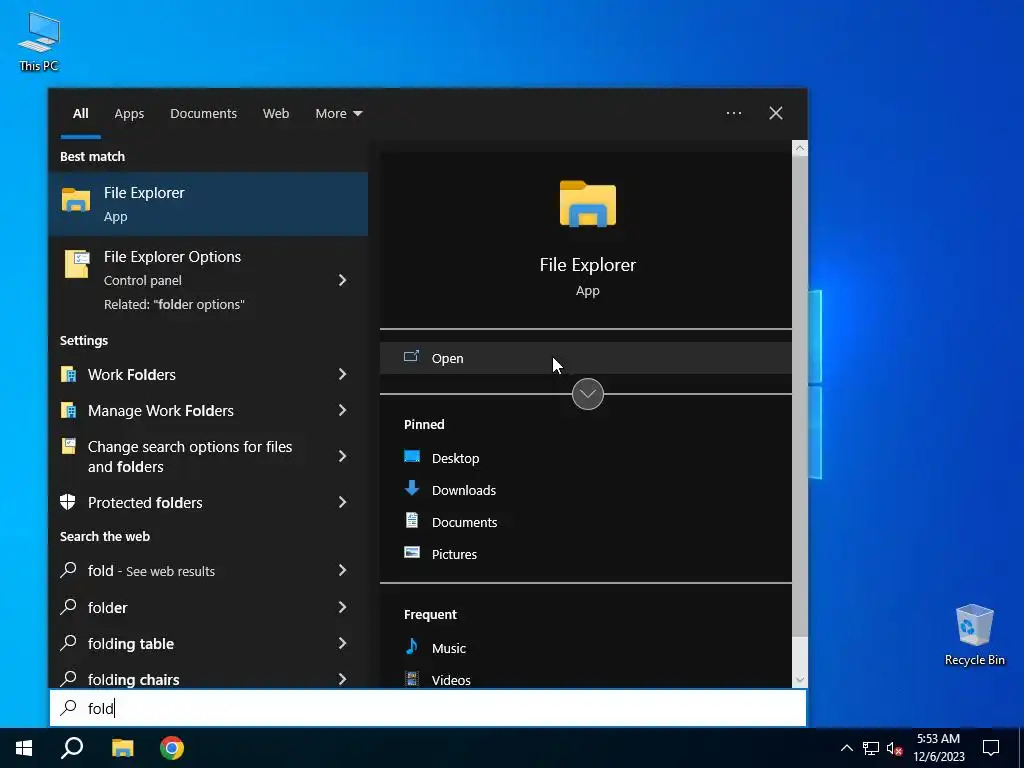This screenshot has width=1024, height=768.
Task: Click the frequent Music note icon
Action: pos(412,647)
